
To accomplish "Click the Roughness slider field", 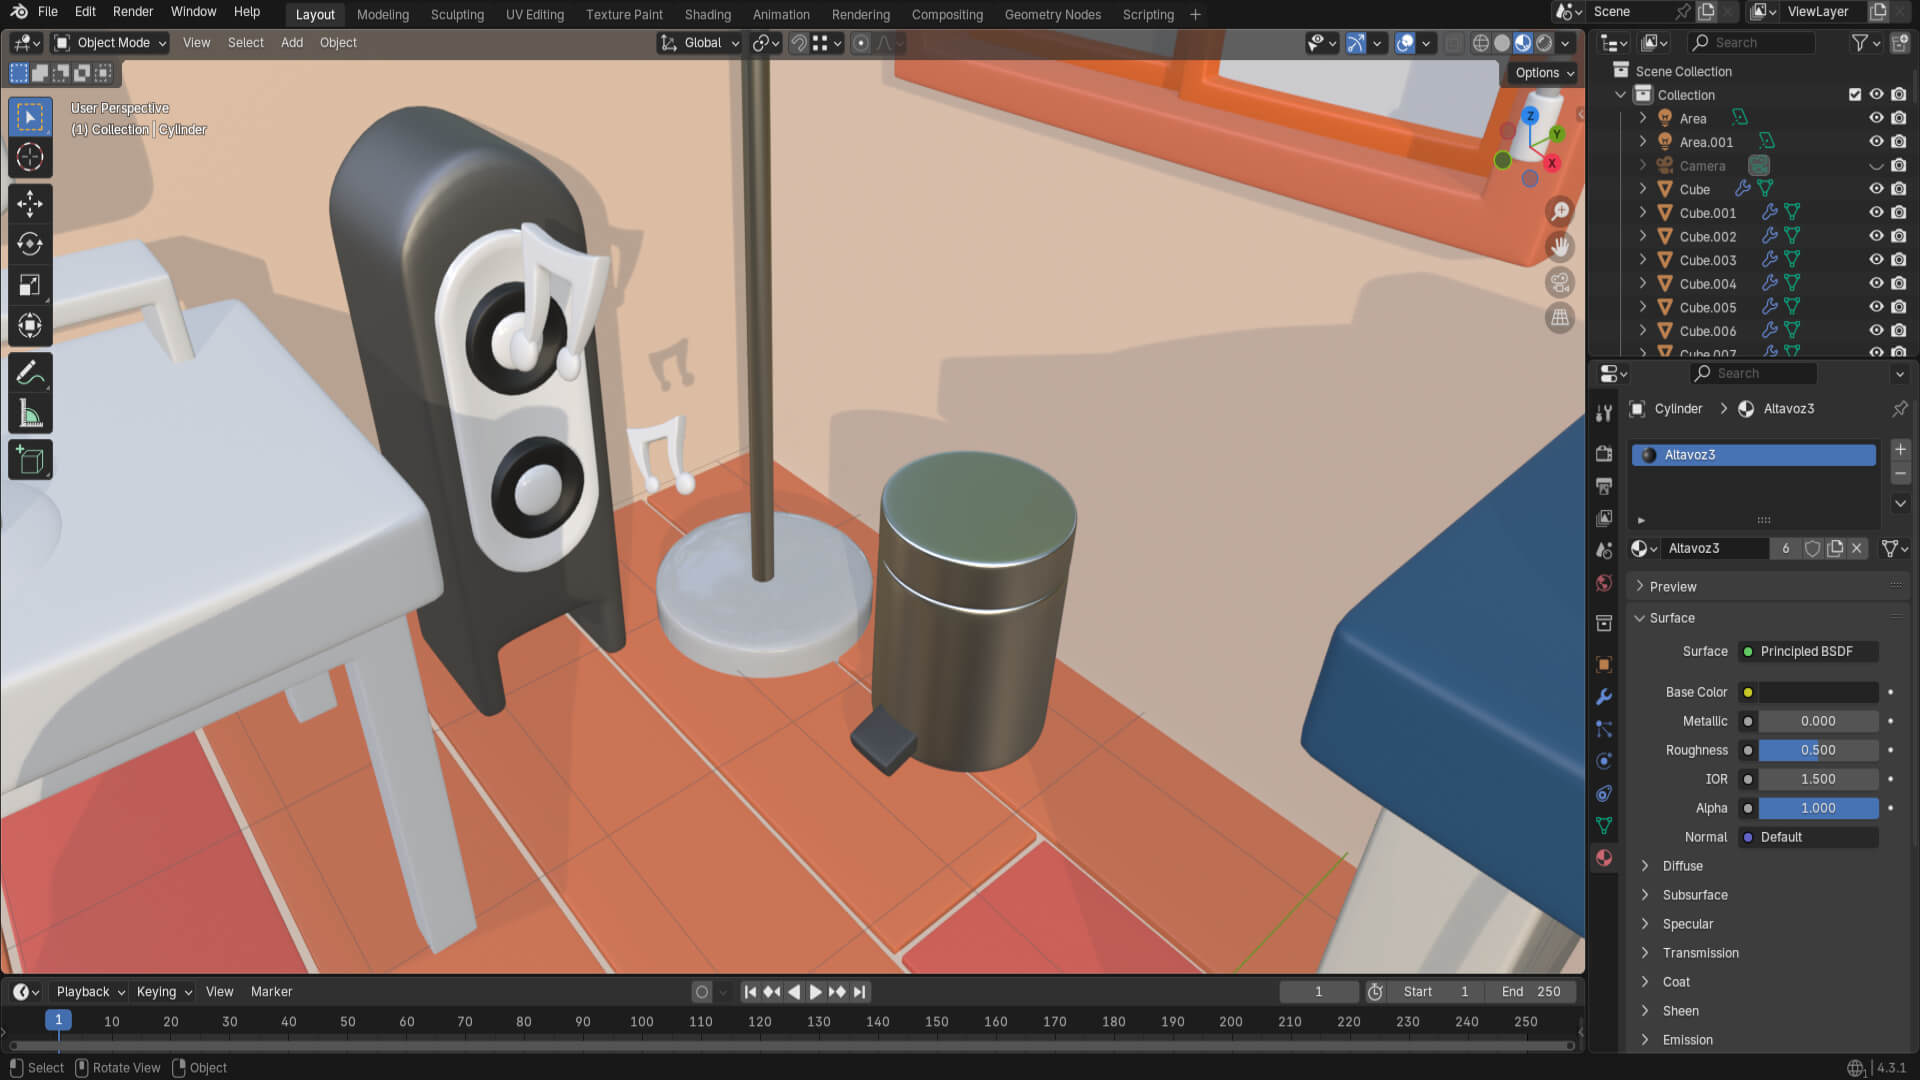I will 1817,750.
